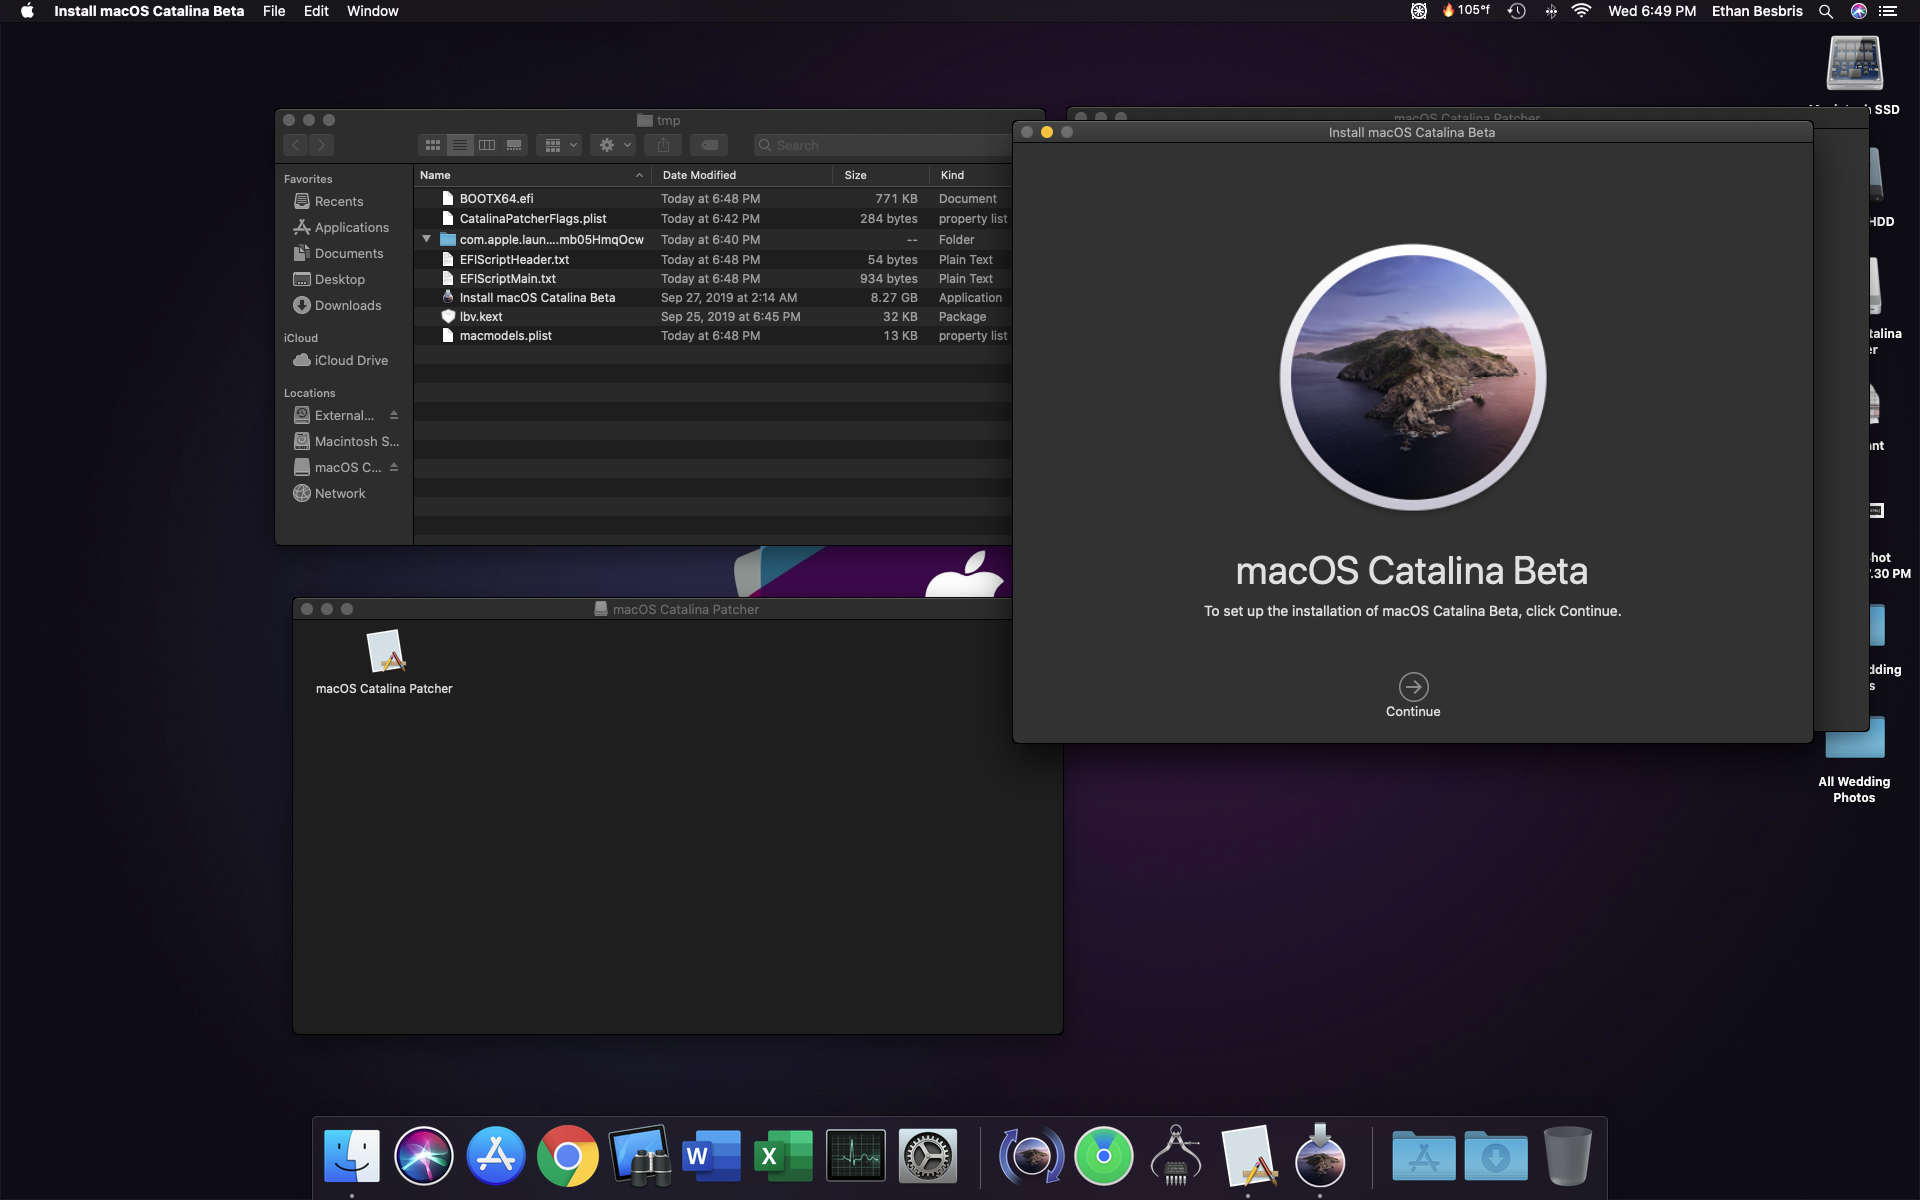
Task: Collapse the com.apple.laun folder disclosure triangle
Action: coord(426,239)
